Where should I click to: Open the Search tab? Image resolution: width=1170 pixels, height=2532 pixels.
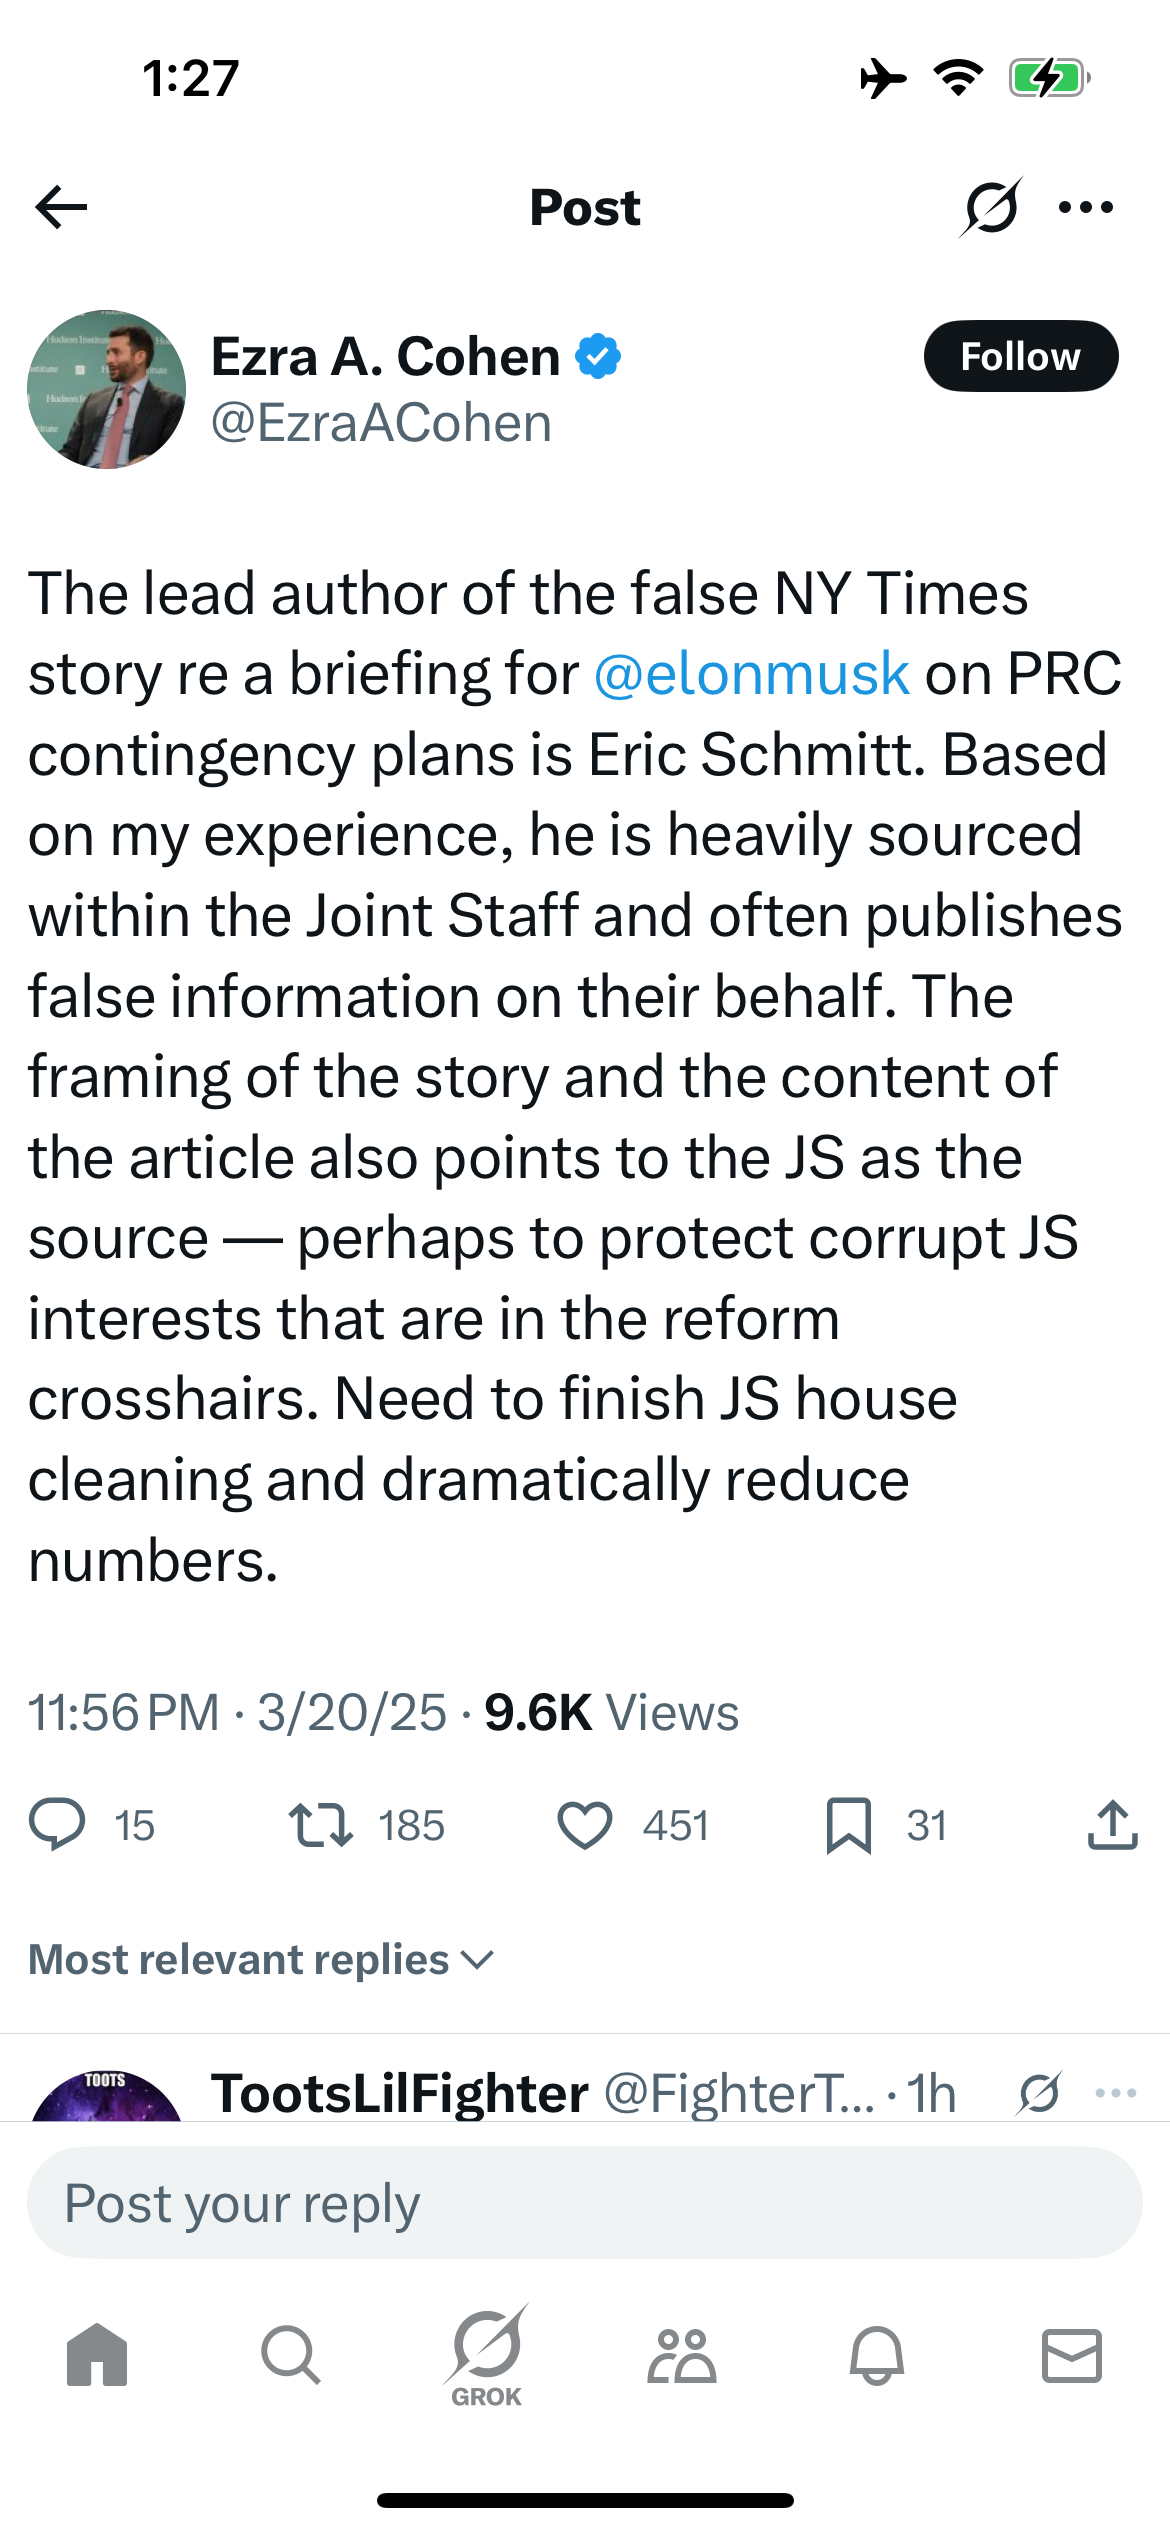click(291, 2355)
